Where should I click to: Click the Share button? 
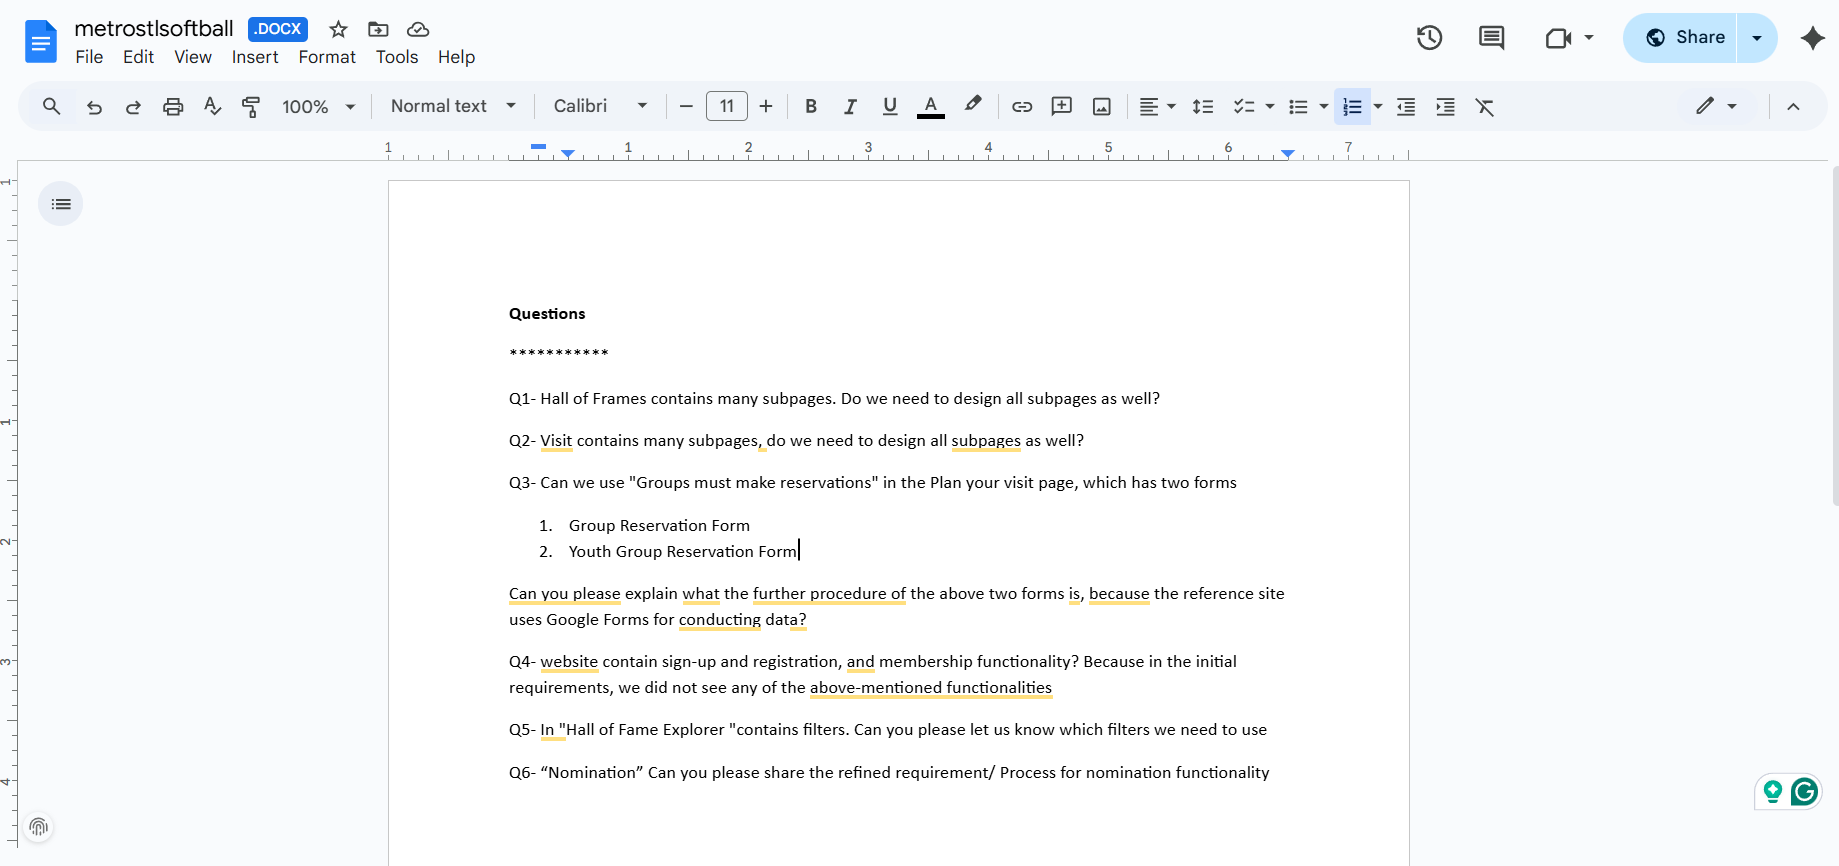pyautogui.click(x=1685, y=38)
